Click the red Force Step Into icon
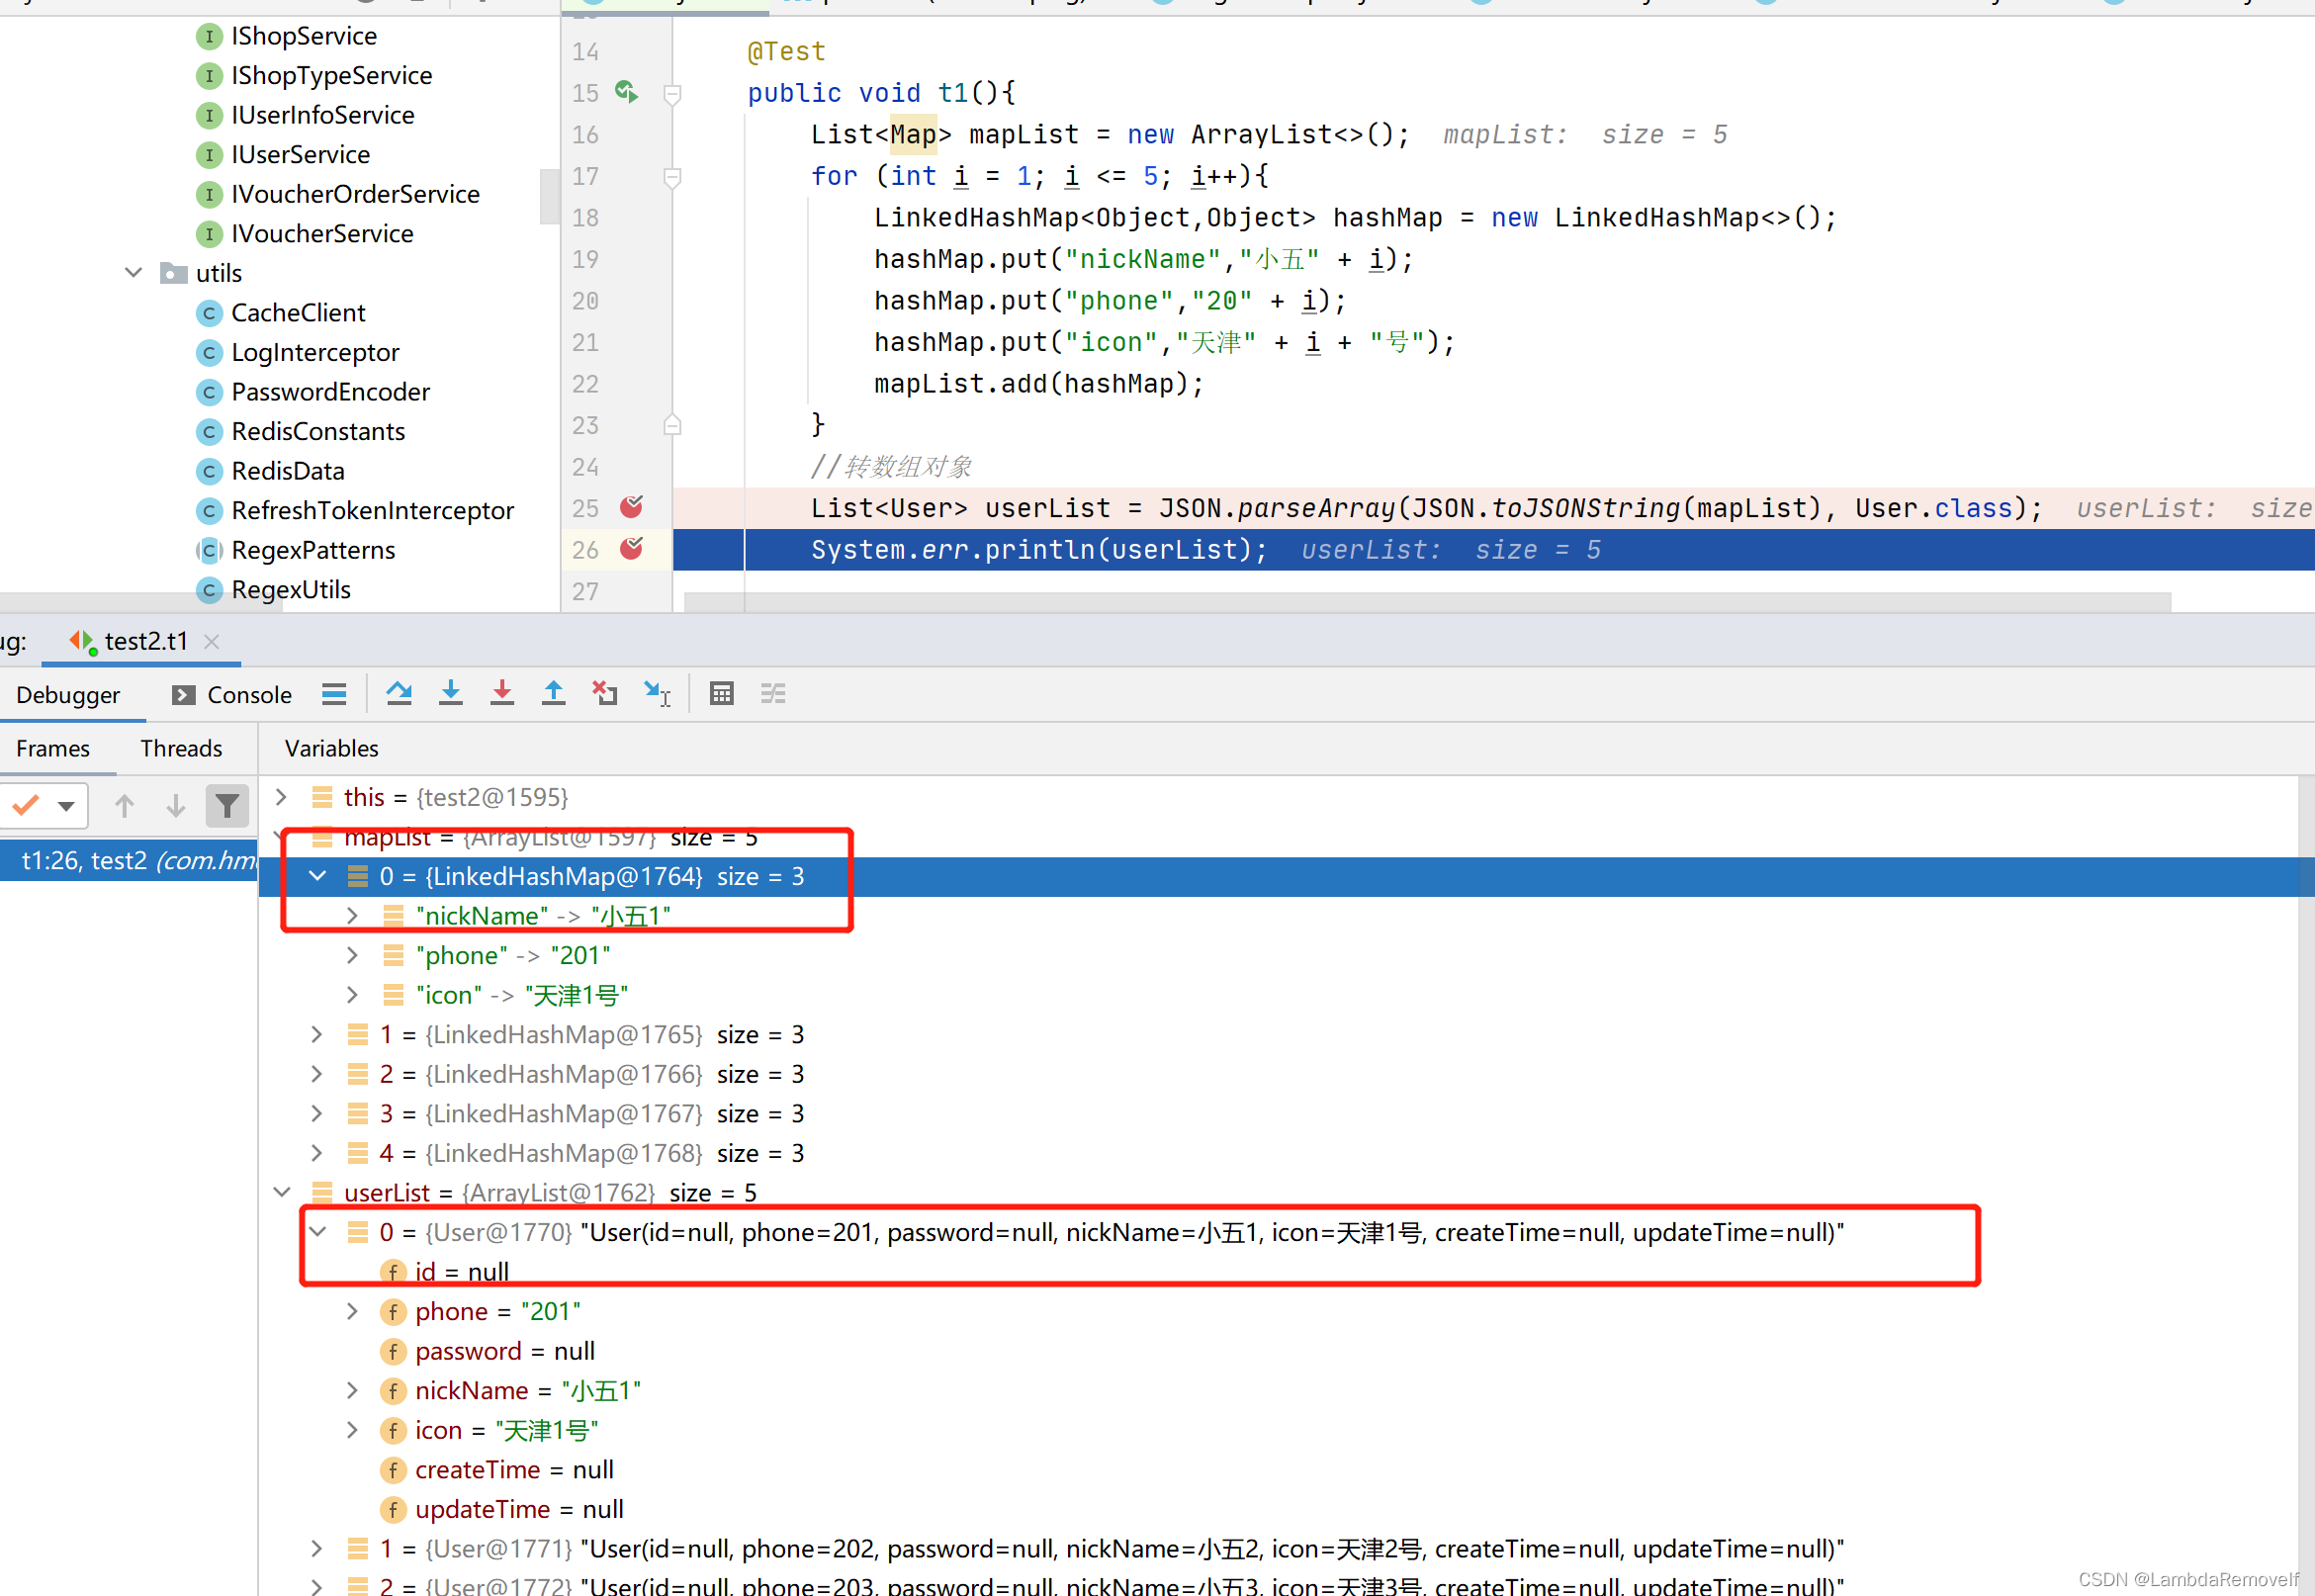Image resolution: width=2315 pixels, height=1596 pixels. (502, 693)
